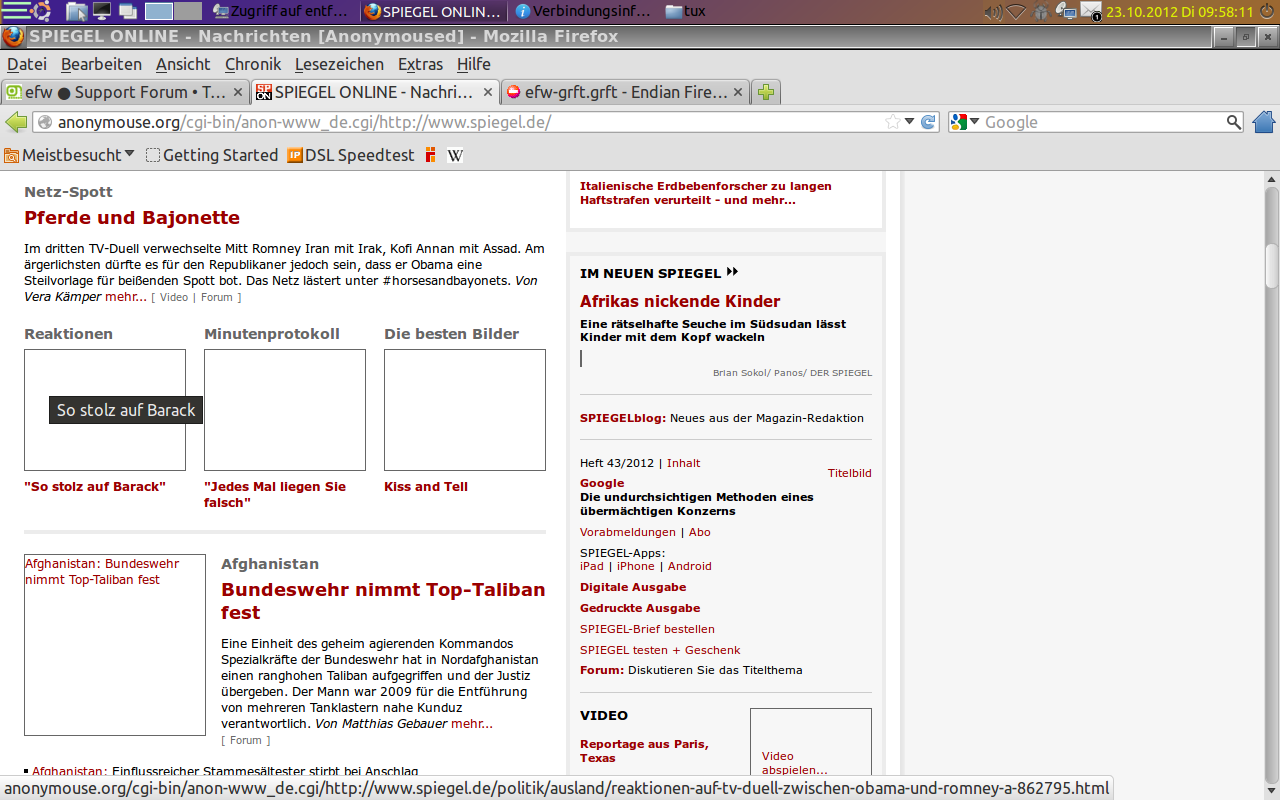1280x800 pixels.
Task: Click the Home button icon
Action: (1264, 122)
